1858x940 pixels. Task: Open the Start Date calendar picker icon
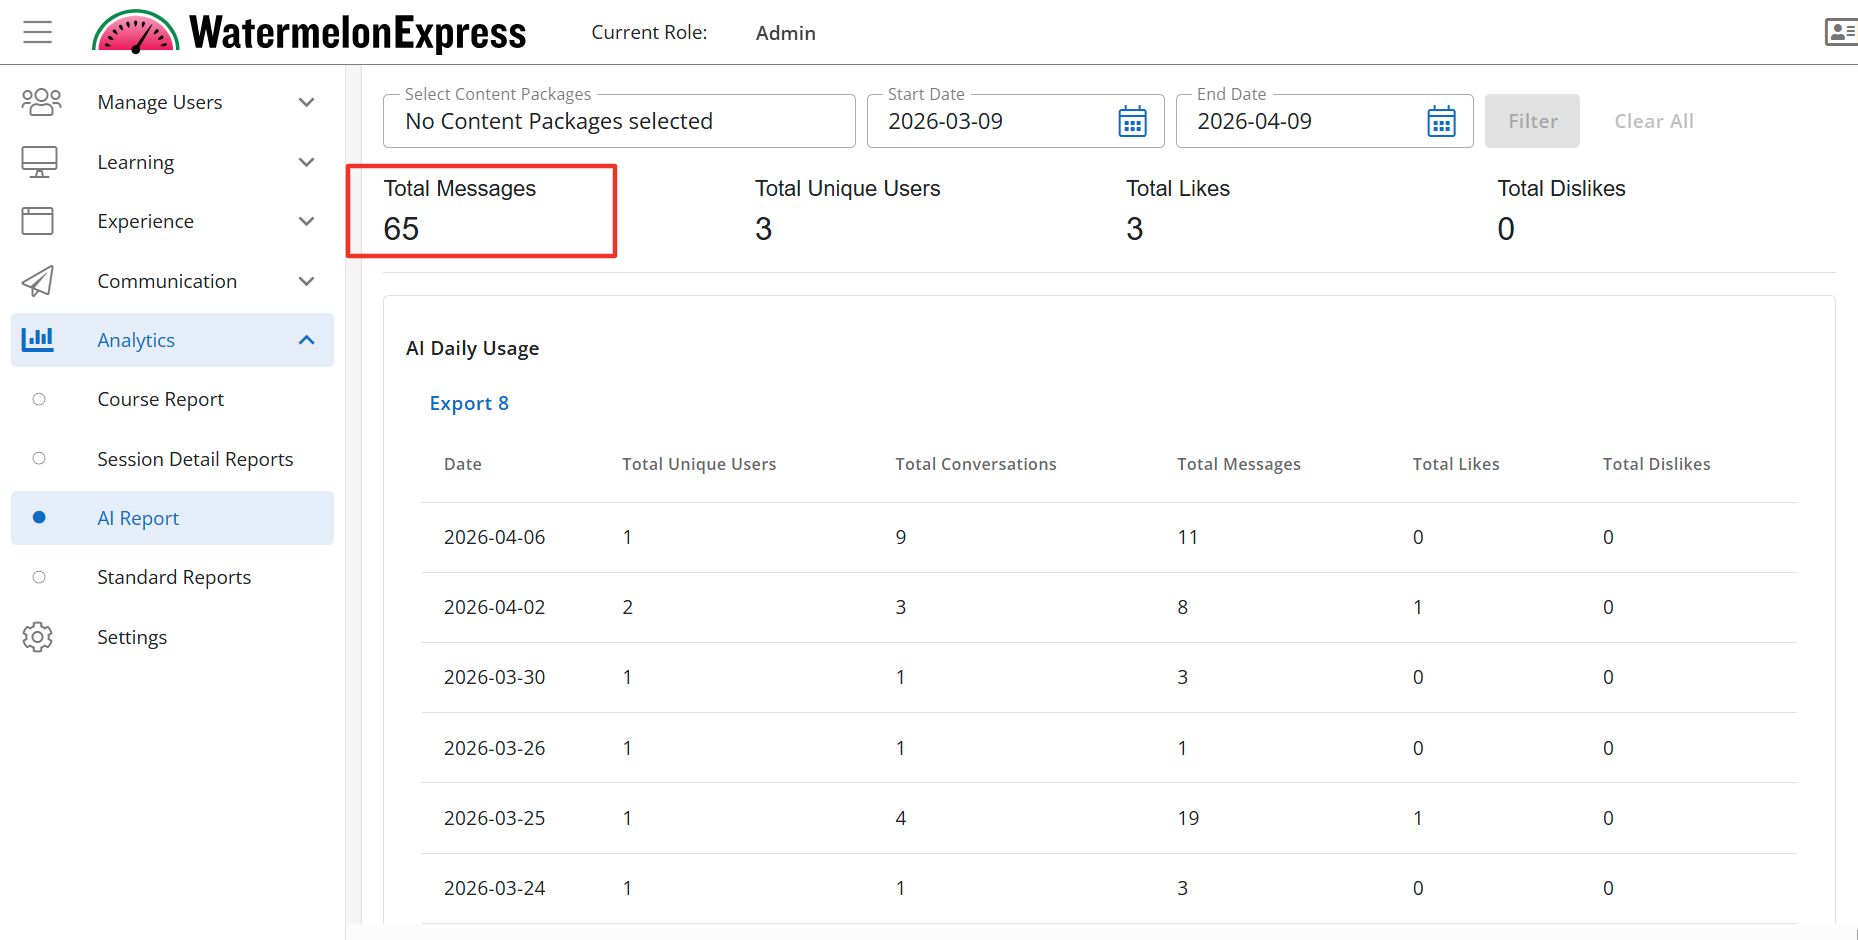(x=1132, y=122)
